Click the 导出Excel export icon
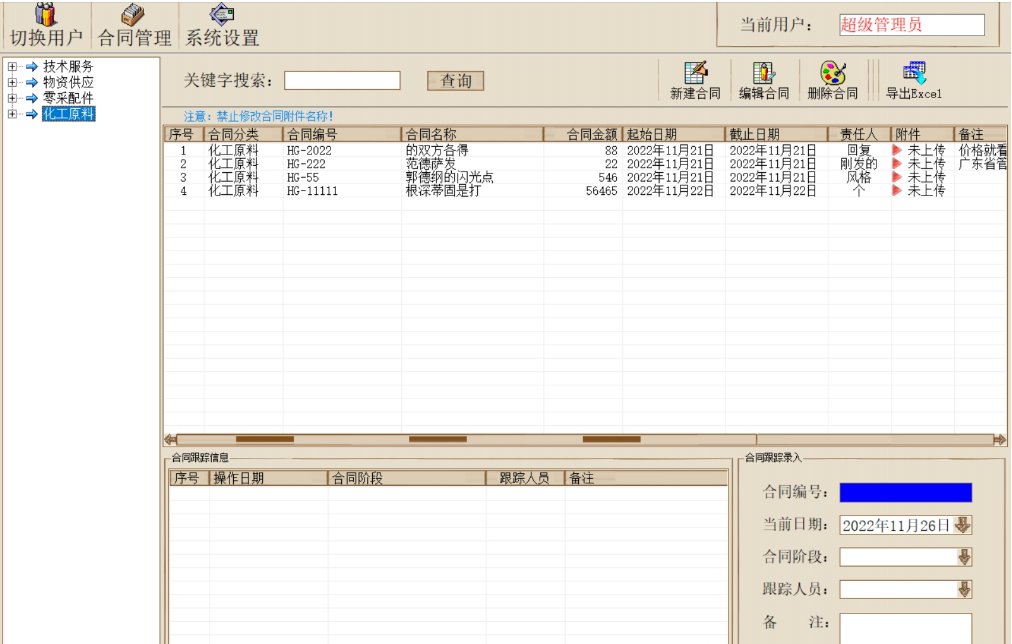 point(914,74)
